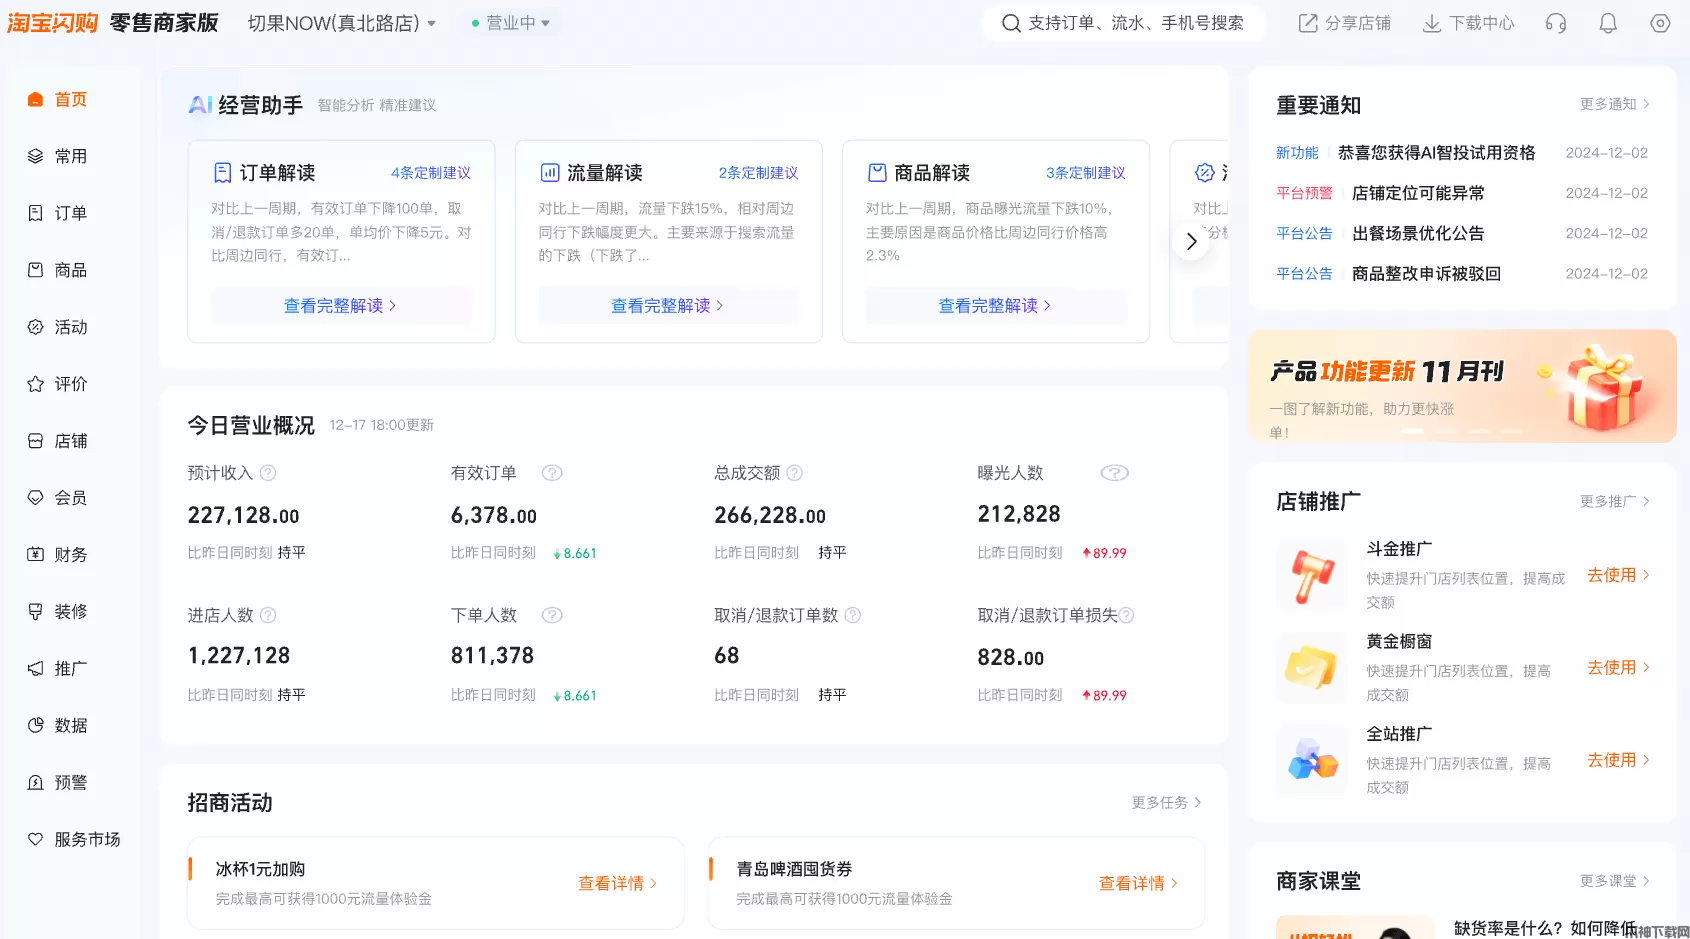1690x939 pixels.
Task: Click the 流量解读 chart icon
Action: click(550, 173)
